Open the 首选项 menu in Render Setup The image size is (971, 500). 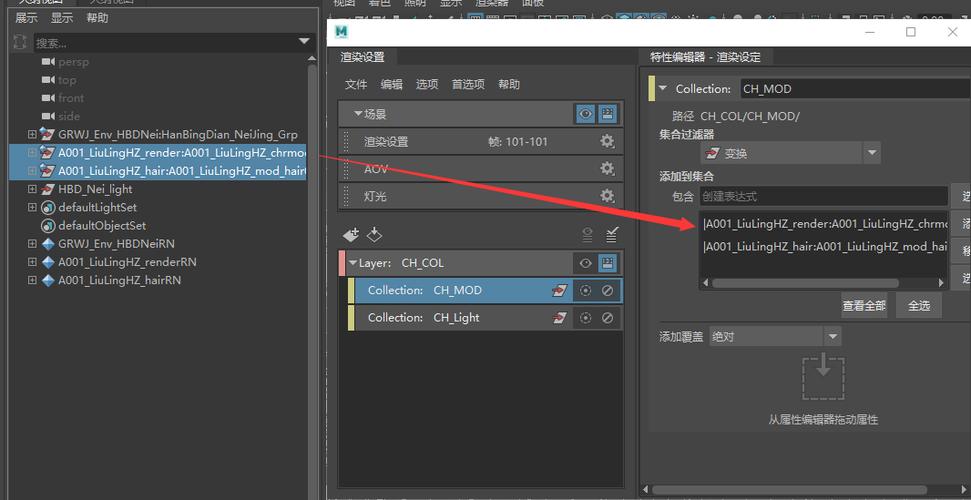tap(468, 84)
